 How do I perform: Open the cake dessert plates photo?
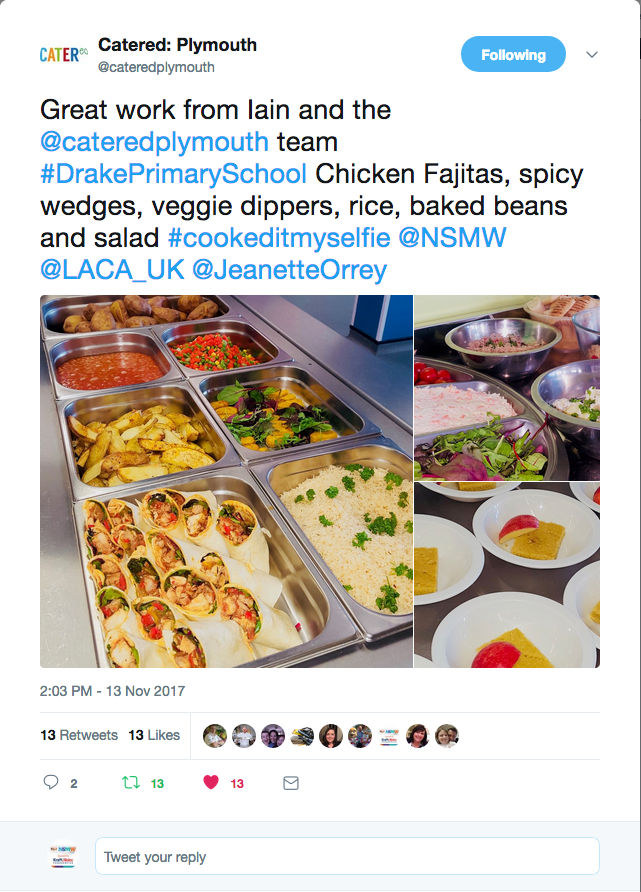507,575
